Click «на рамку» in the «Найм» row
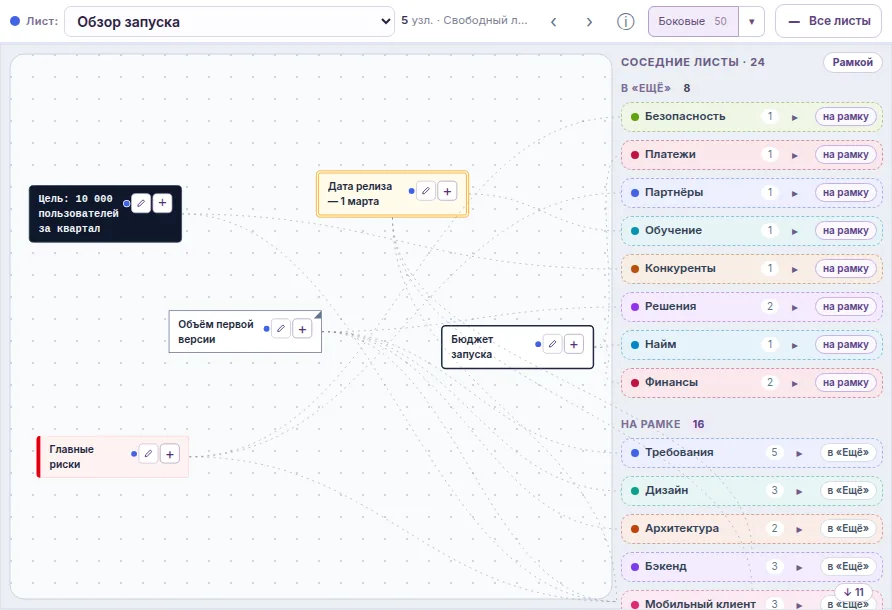This screenshot has height=610, width=892. tap(846, 345)
